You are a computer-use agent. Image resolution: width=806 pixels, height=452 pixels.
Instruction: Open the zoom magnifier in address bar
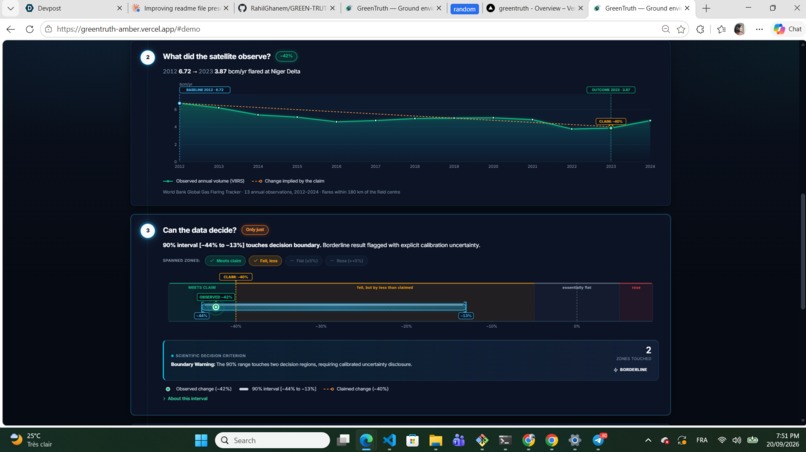(666, 29)
